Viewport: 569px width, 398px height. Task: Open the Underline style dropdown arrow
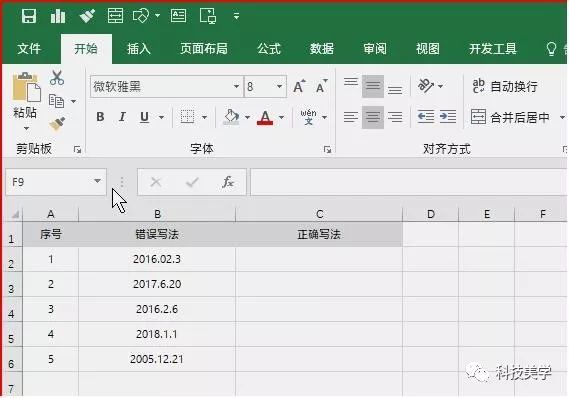161,117
